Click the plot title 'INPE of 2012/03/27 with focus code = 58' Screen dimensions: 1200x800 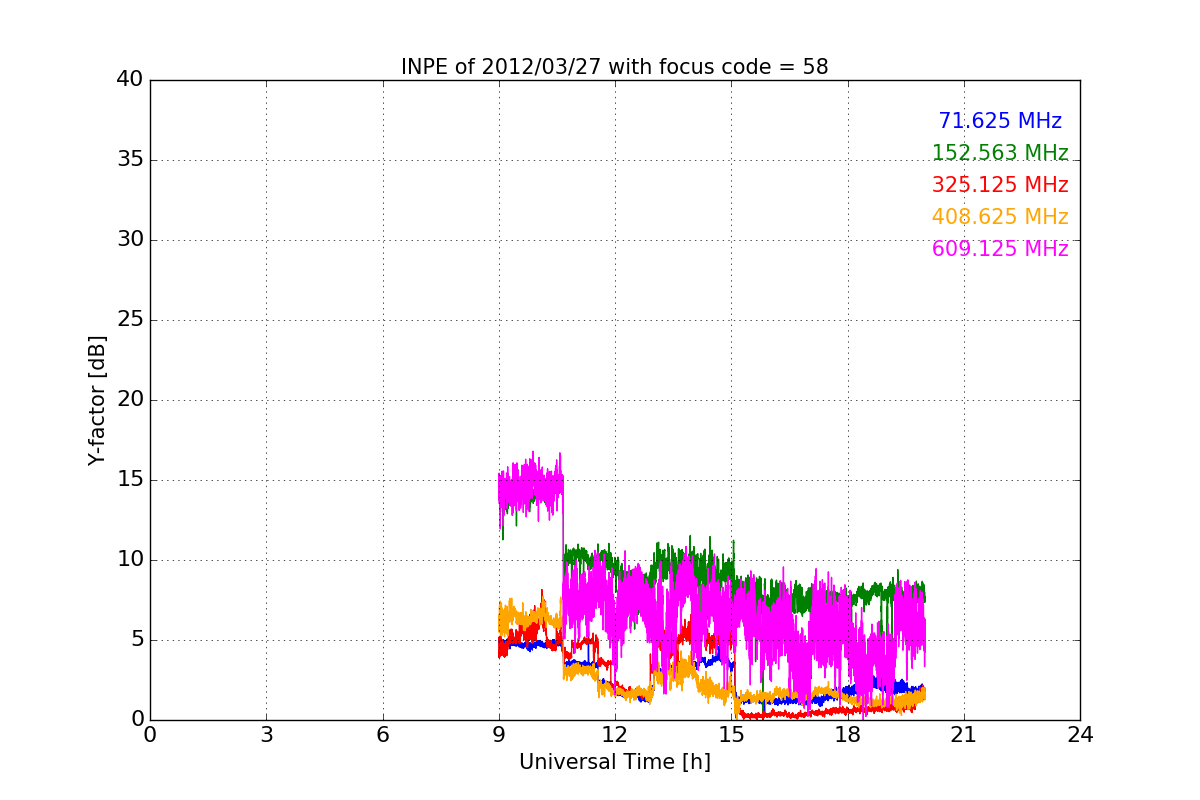(x=614, y=67)
